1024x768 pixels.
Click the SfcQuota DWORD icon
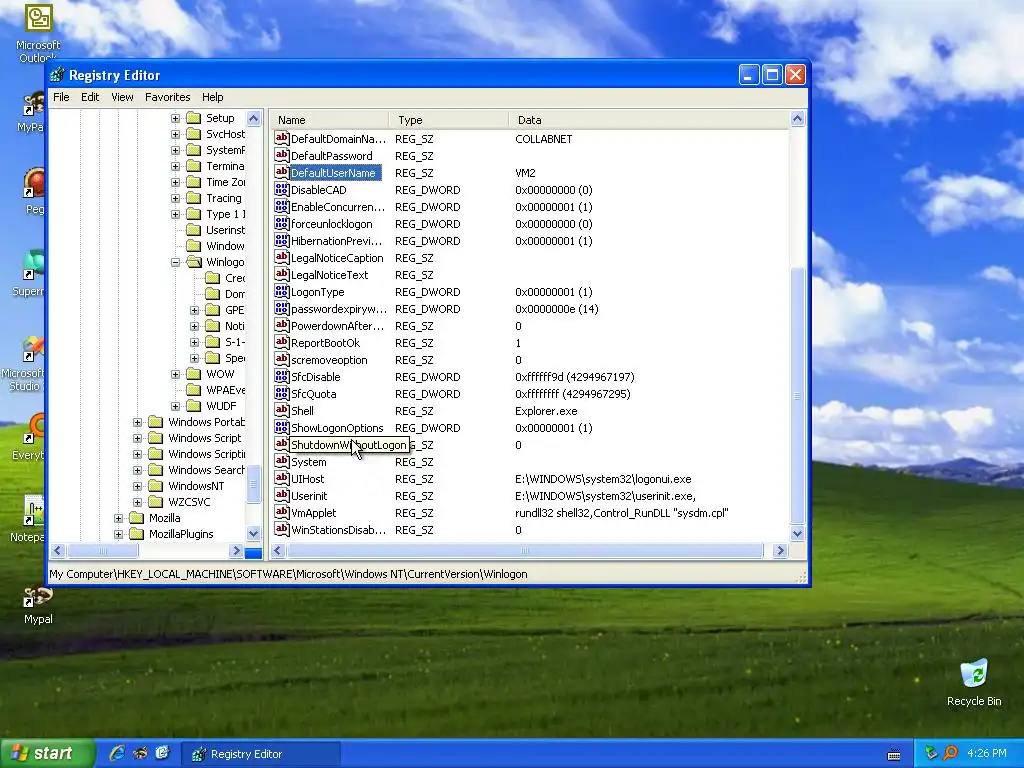281,393
